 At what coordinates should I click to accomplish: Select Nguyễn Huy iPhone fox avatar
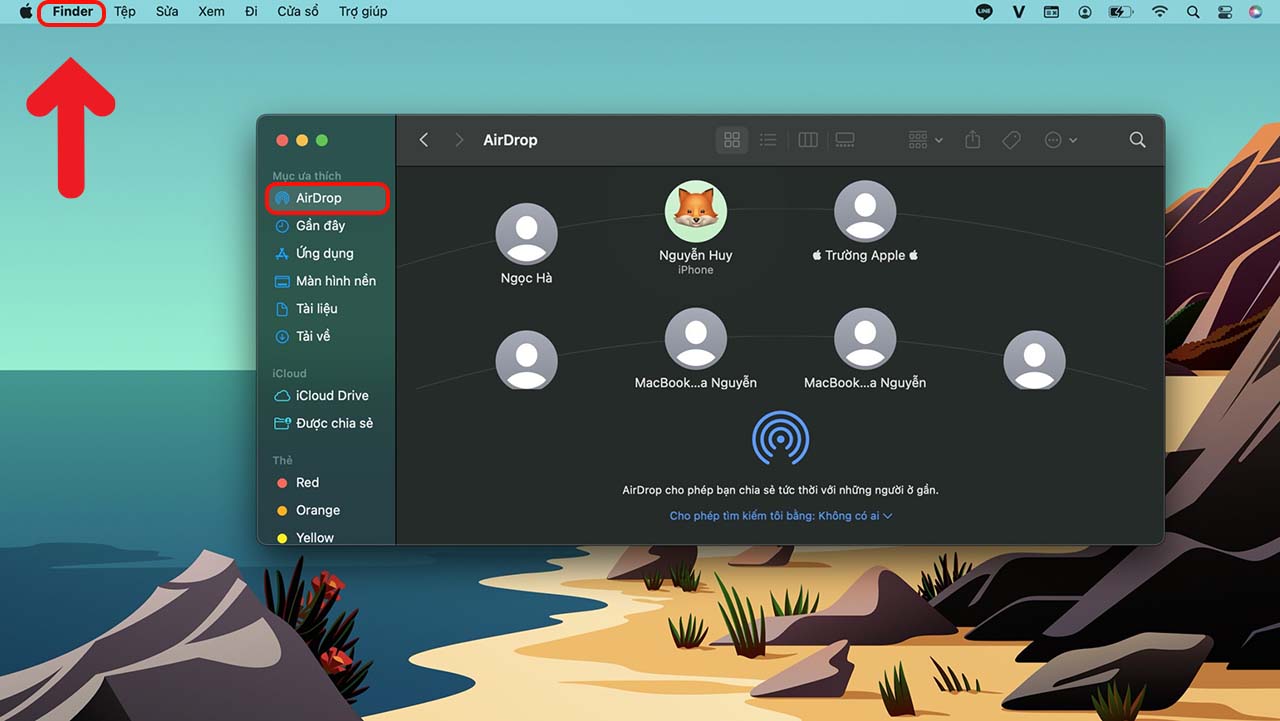point(696,212)
